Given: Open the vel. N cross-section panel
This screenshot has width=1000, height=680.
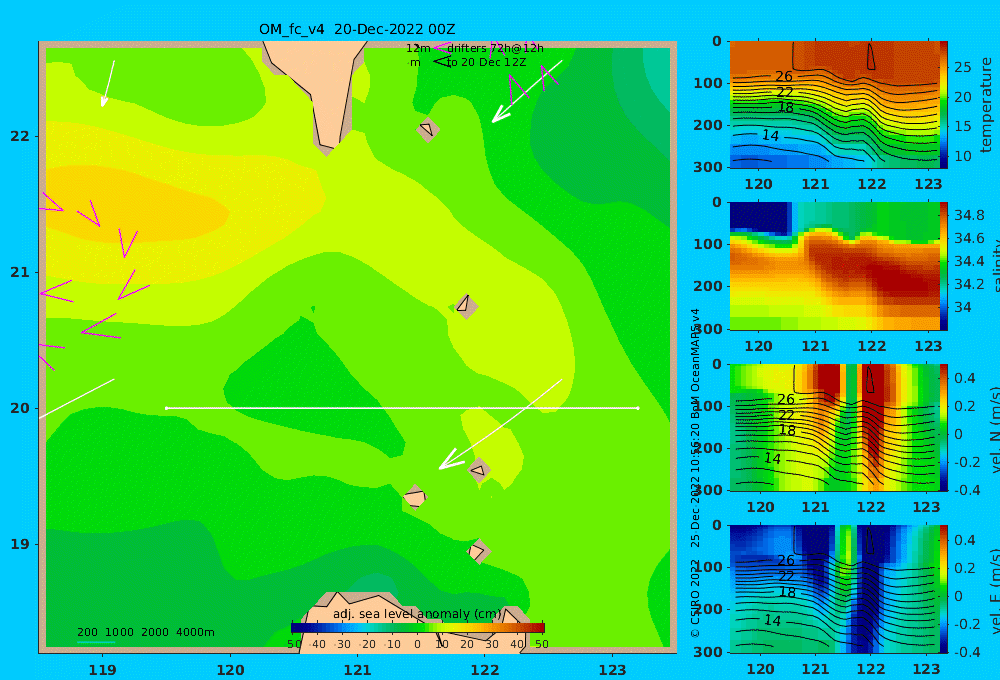Looking at the screenshot, I should click(835, 427).
